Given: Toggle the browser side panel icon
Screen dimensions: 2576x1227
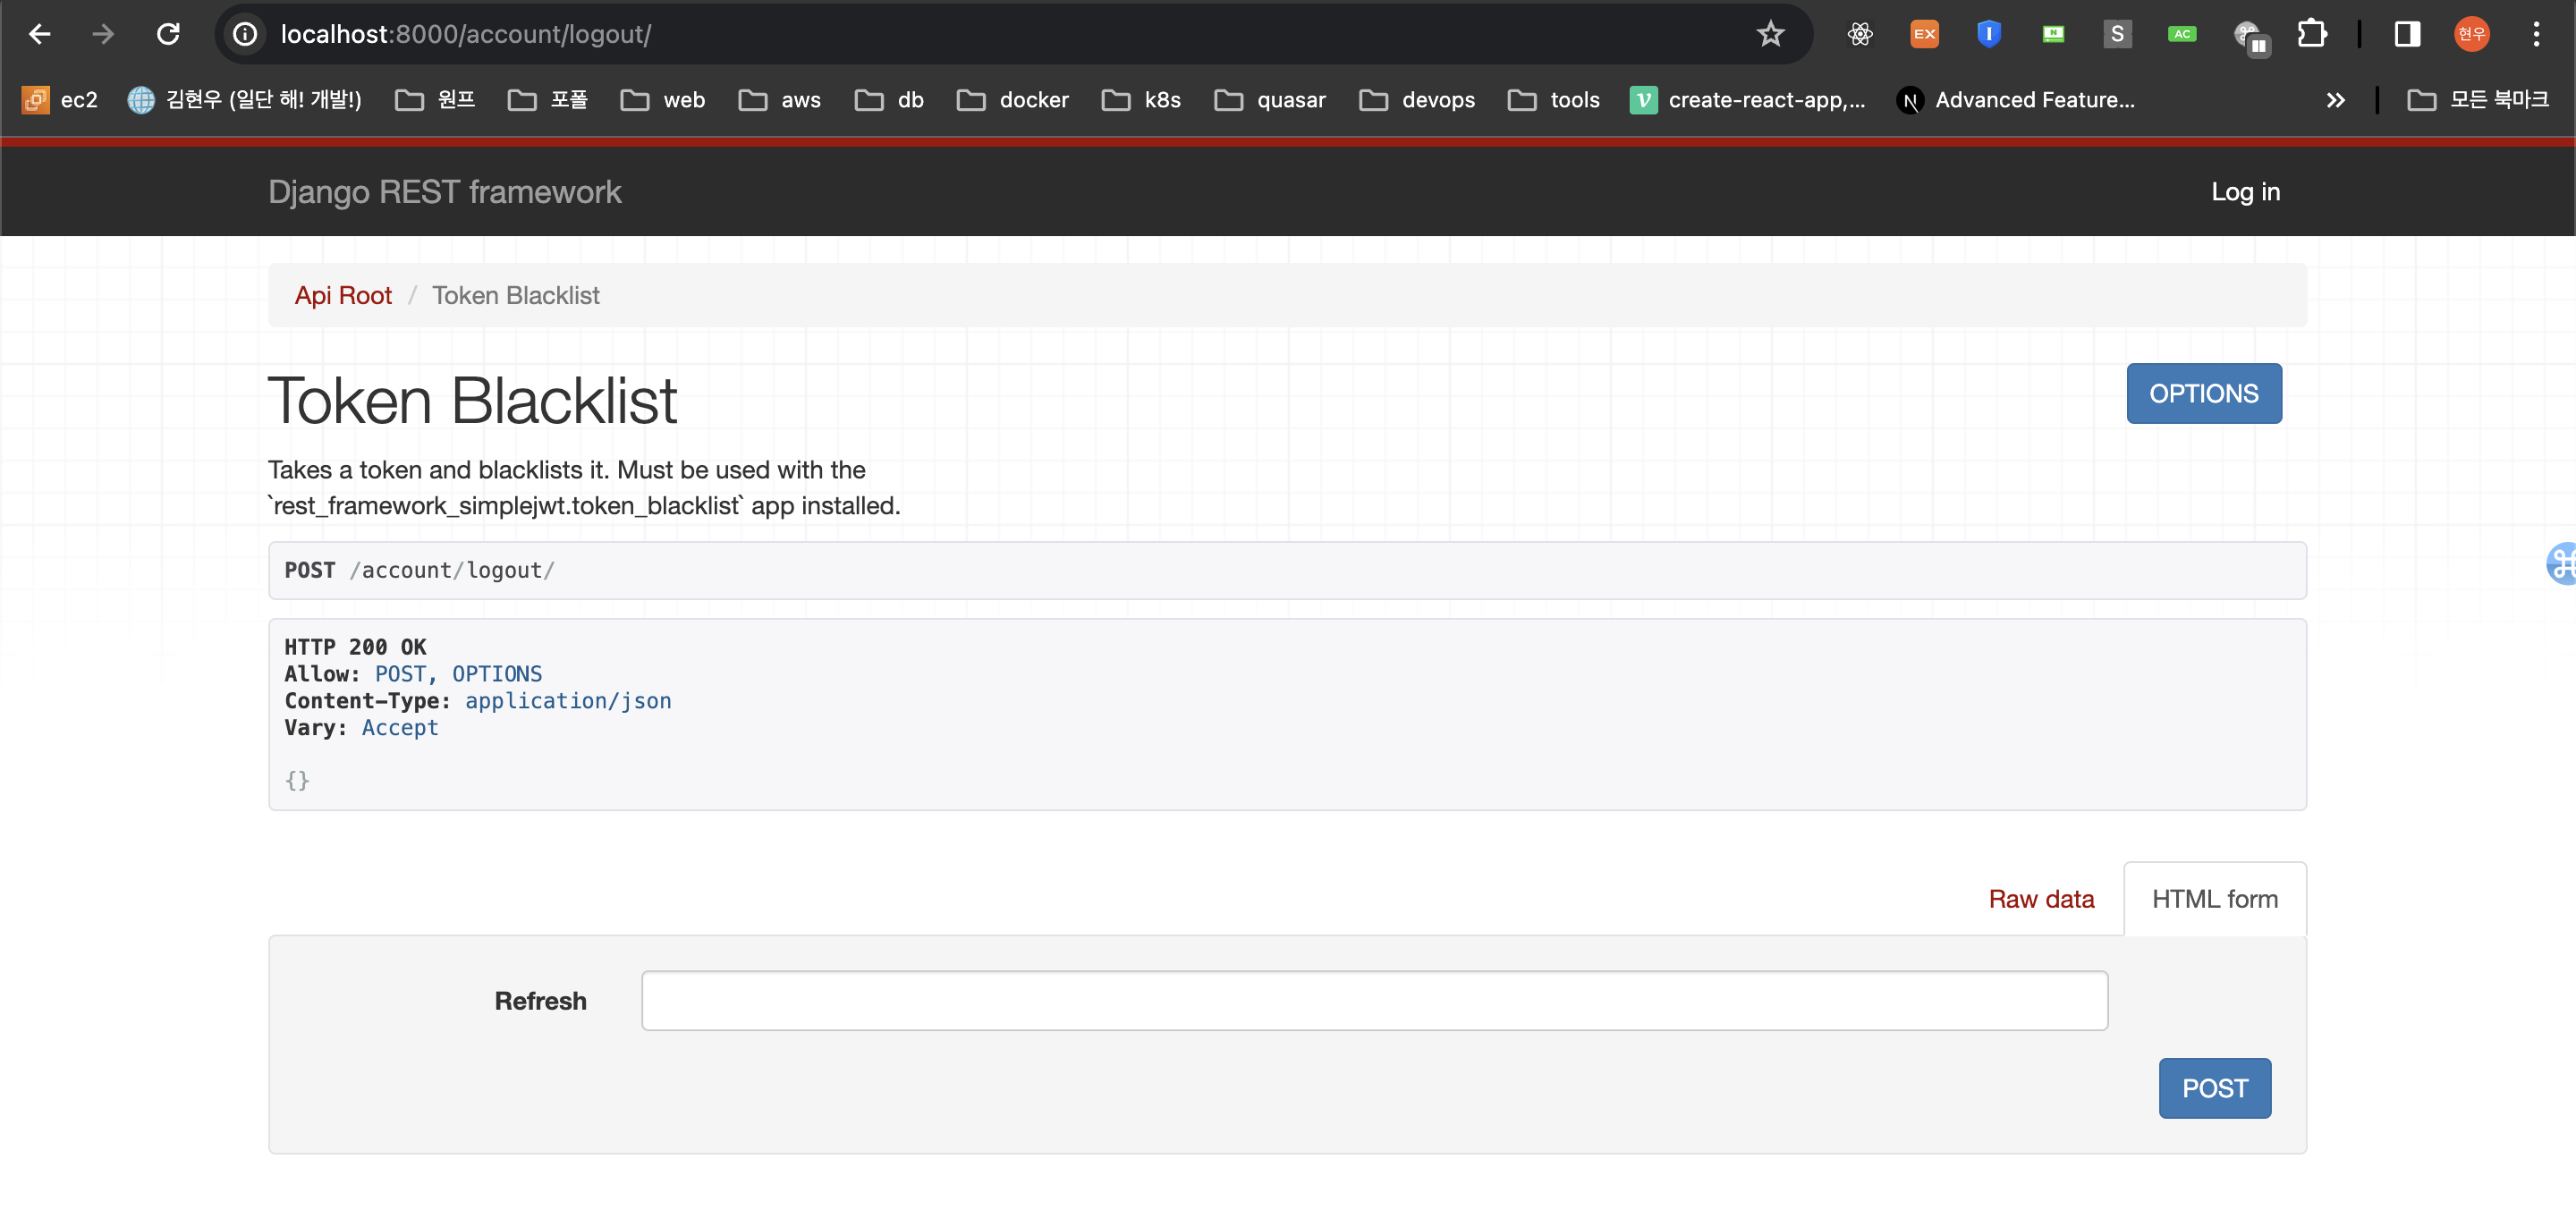Looking at the screenshot, I should [x=2406, y=34].
